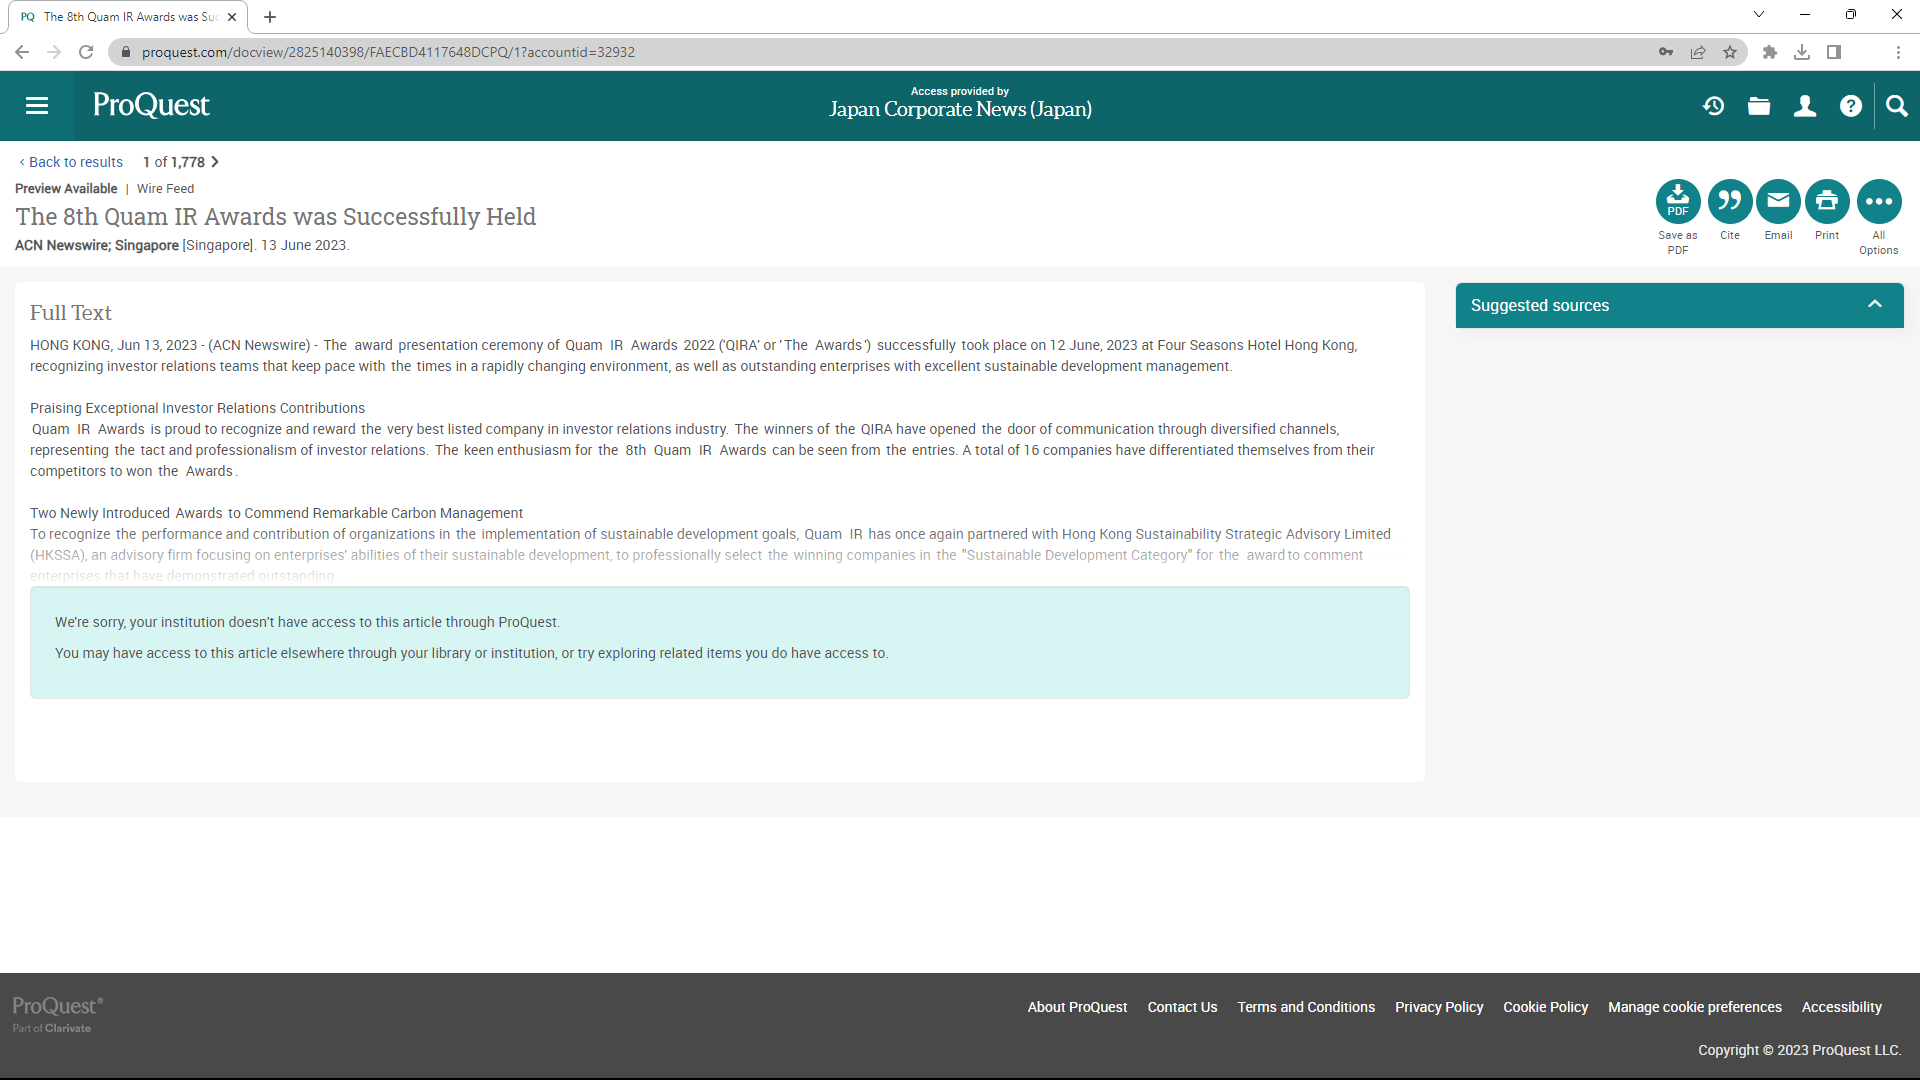Screen dimensions: 1920x1080
Task: Open Accessibility footer link
Action: [x=1841, y=1007]
